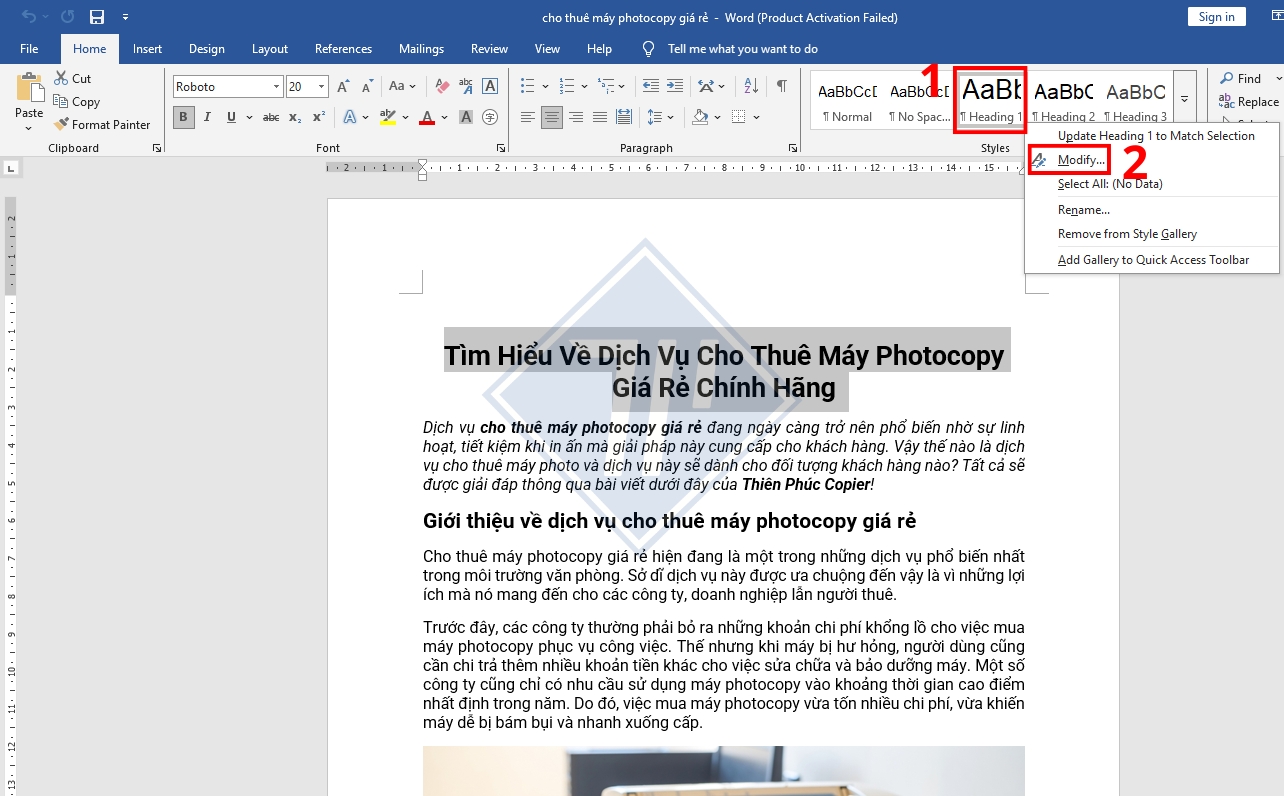Expand the Styles gallery More arrow
This screenshot has width=1284, height=796.
tap(1184, 99)
